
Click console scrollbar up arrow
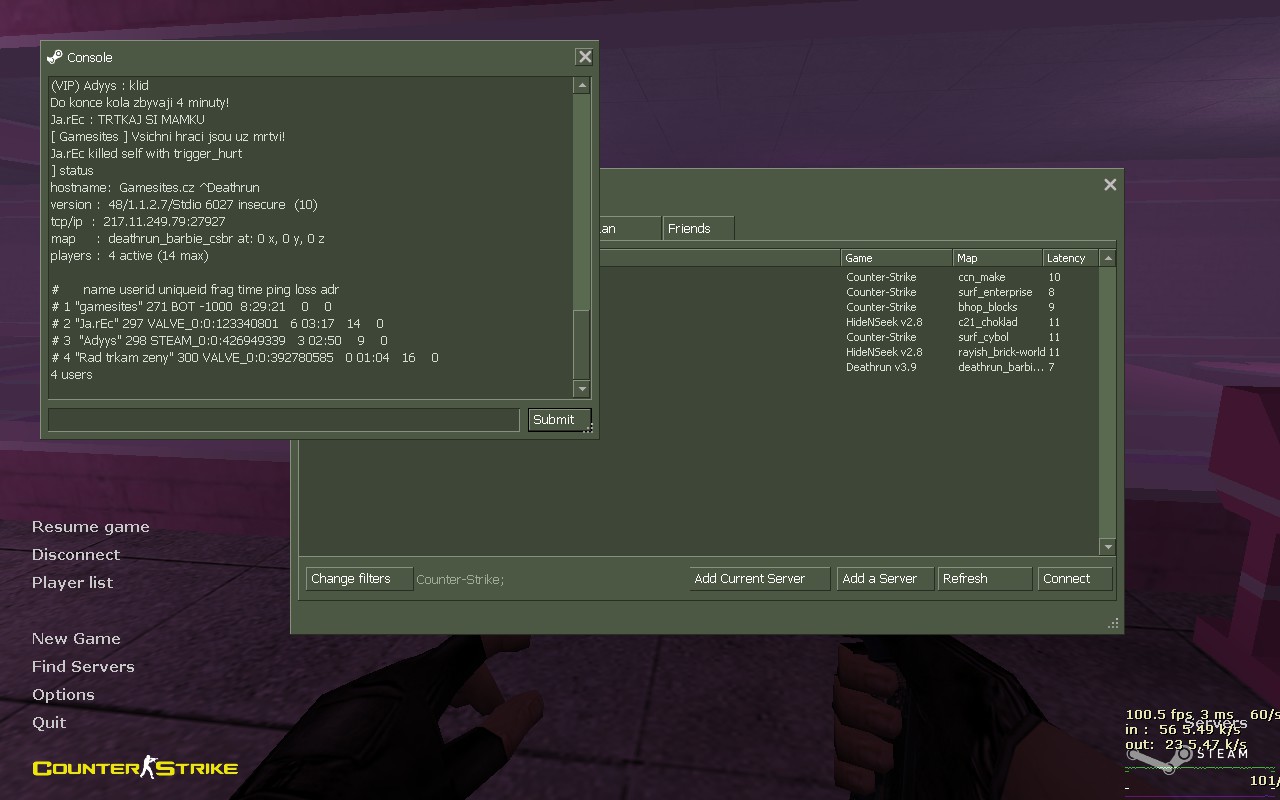click(x=582, y=85)
